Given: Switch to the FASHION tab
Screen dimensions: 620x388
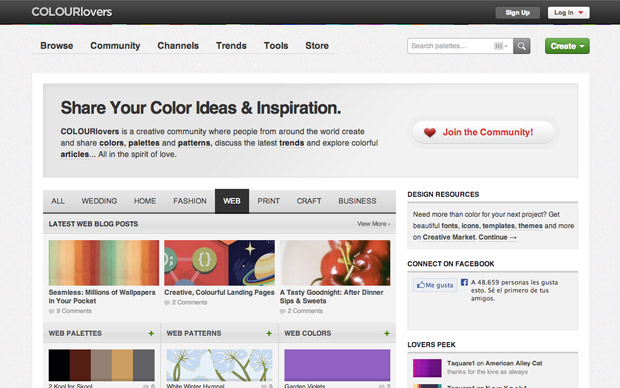Looking at the screenshot, I should pyautogui.click(x=190, y=201).
